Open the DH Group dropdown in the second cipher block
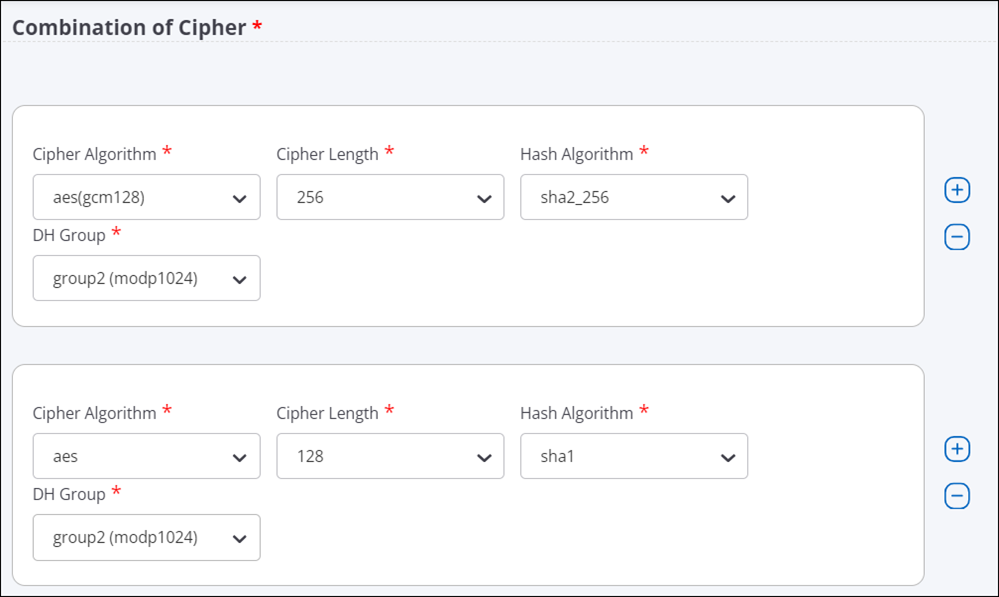 pos(146,537)
